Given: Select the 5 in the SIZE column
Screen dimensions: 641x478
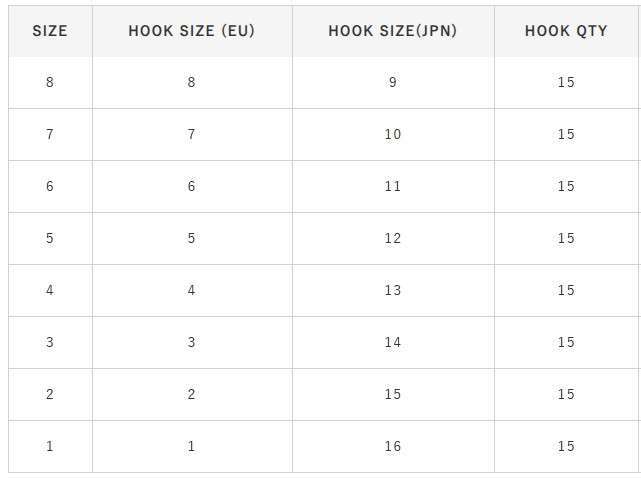Looking at the screenshot, I should tap(50, 238).
